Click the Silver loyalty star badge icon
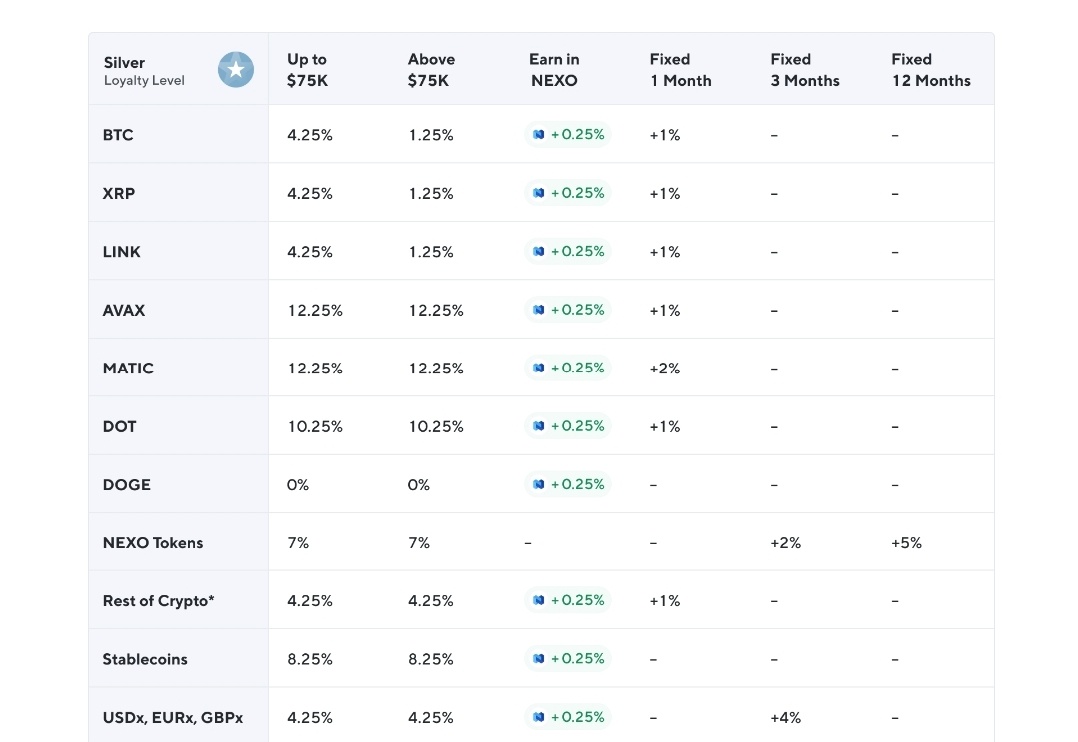The image size is (1078, 742). tap(236, 69)
